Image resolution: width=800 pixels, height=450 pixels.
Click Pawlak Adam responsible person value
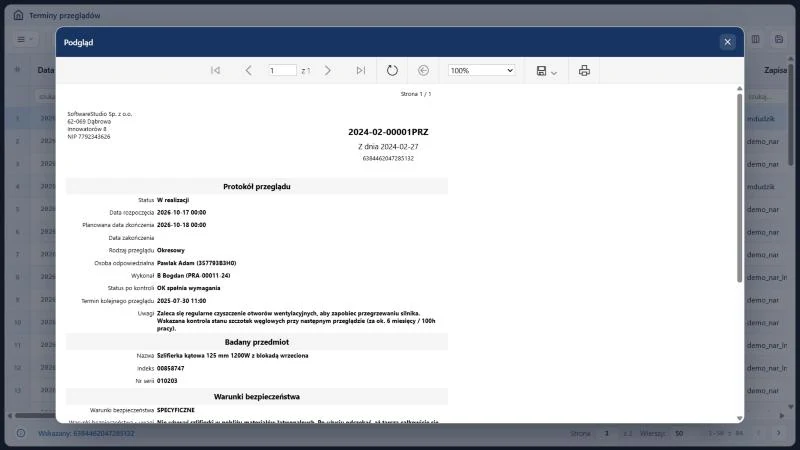196,263
